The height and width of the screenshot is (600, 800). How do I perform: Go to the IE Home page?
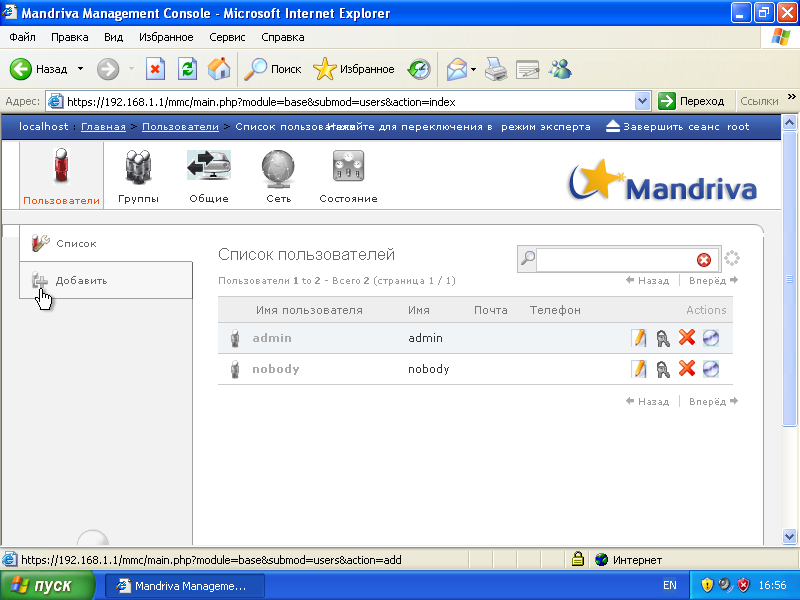click(219, 69)
